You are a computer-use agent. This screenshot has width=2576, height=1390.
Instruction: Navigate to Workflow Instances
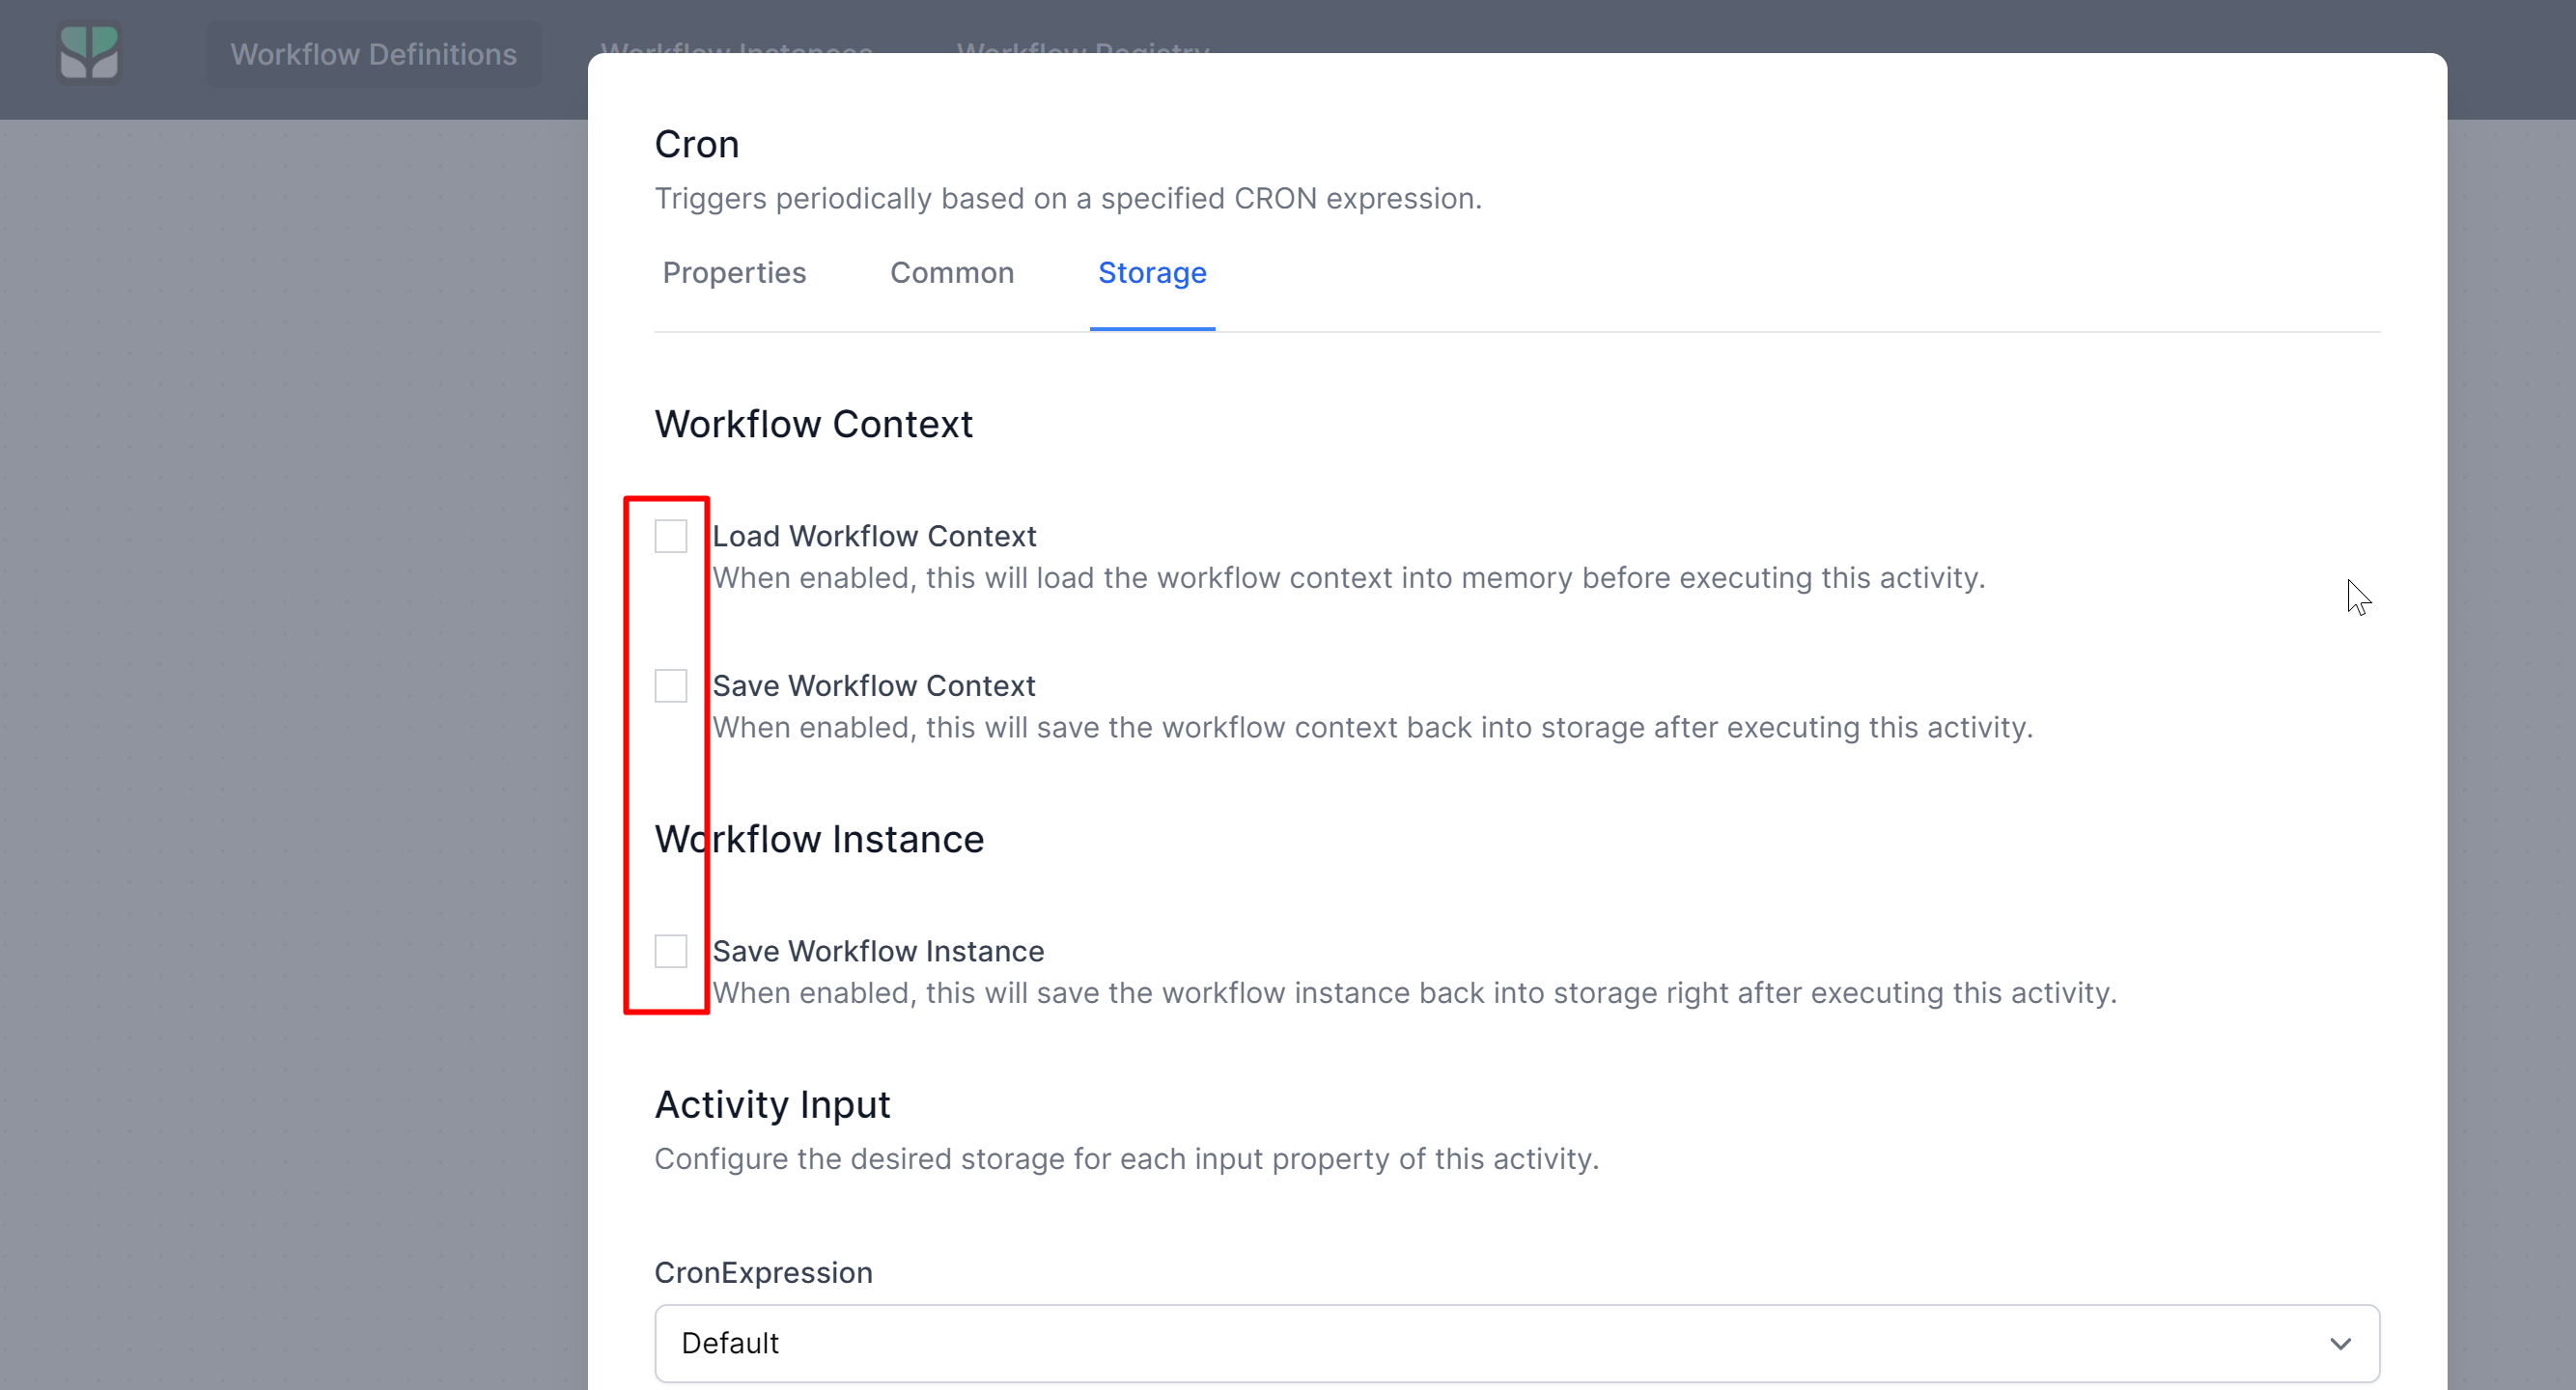pyautogui.click(x=737, y=50)
